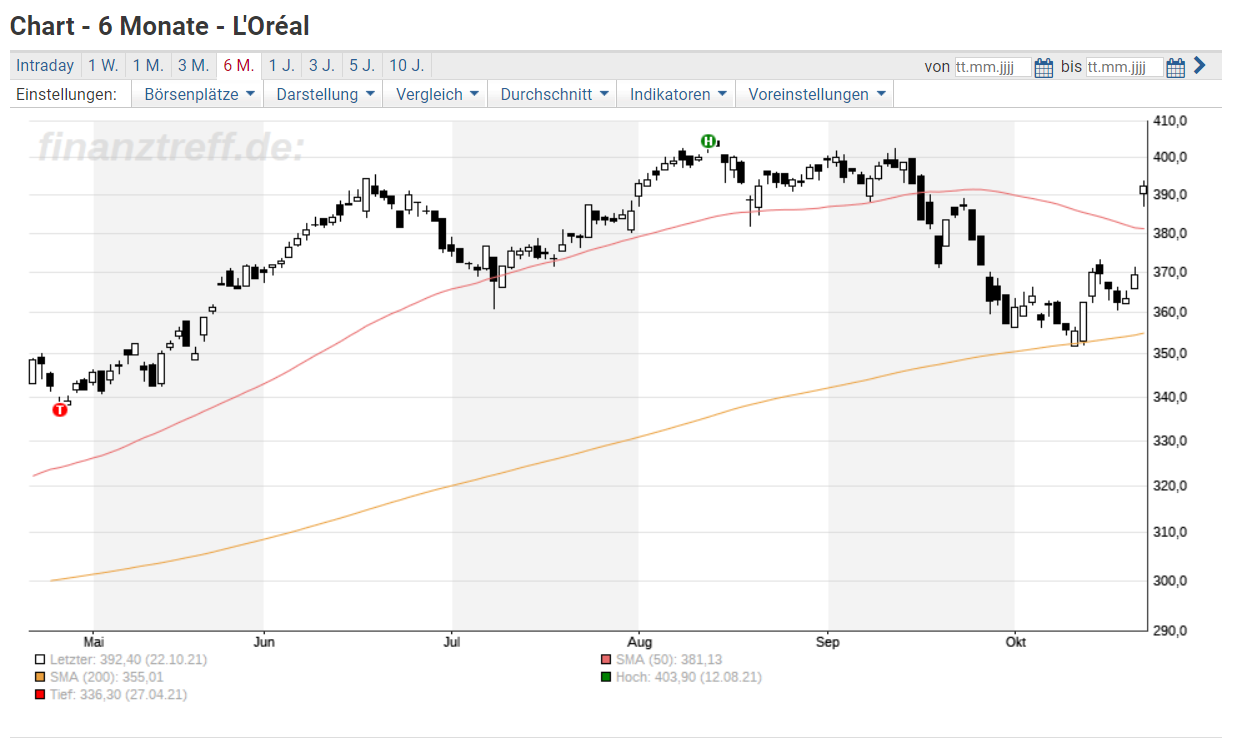Focus the 'von' start date input field
1234x740 pixels.
pyautogui.click(x=992, y=67)
